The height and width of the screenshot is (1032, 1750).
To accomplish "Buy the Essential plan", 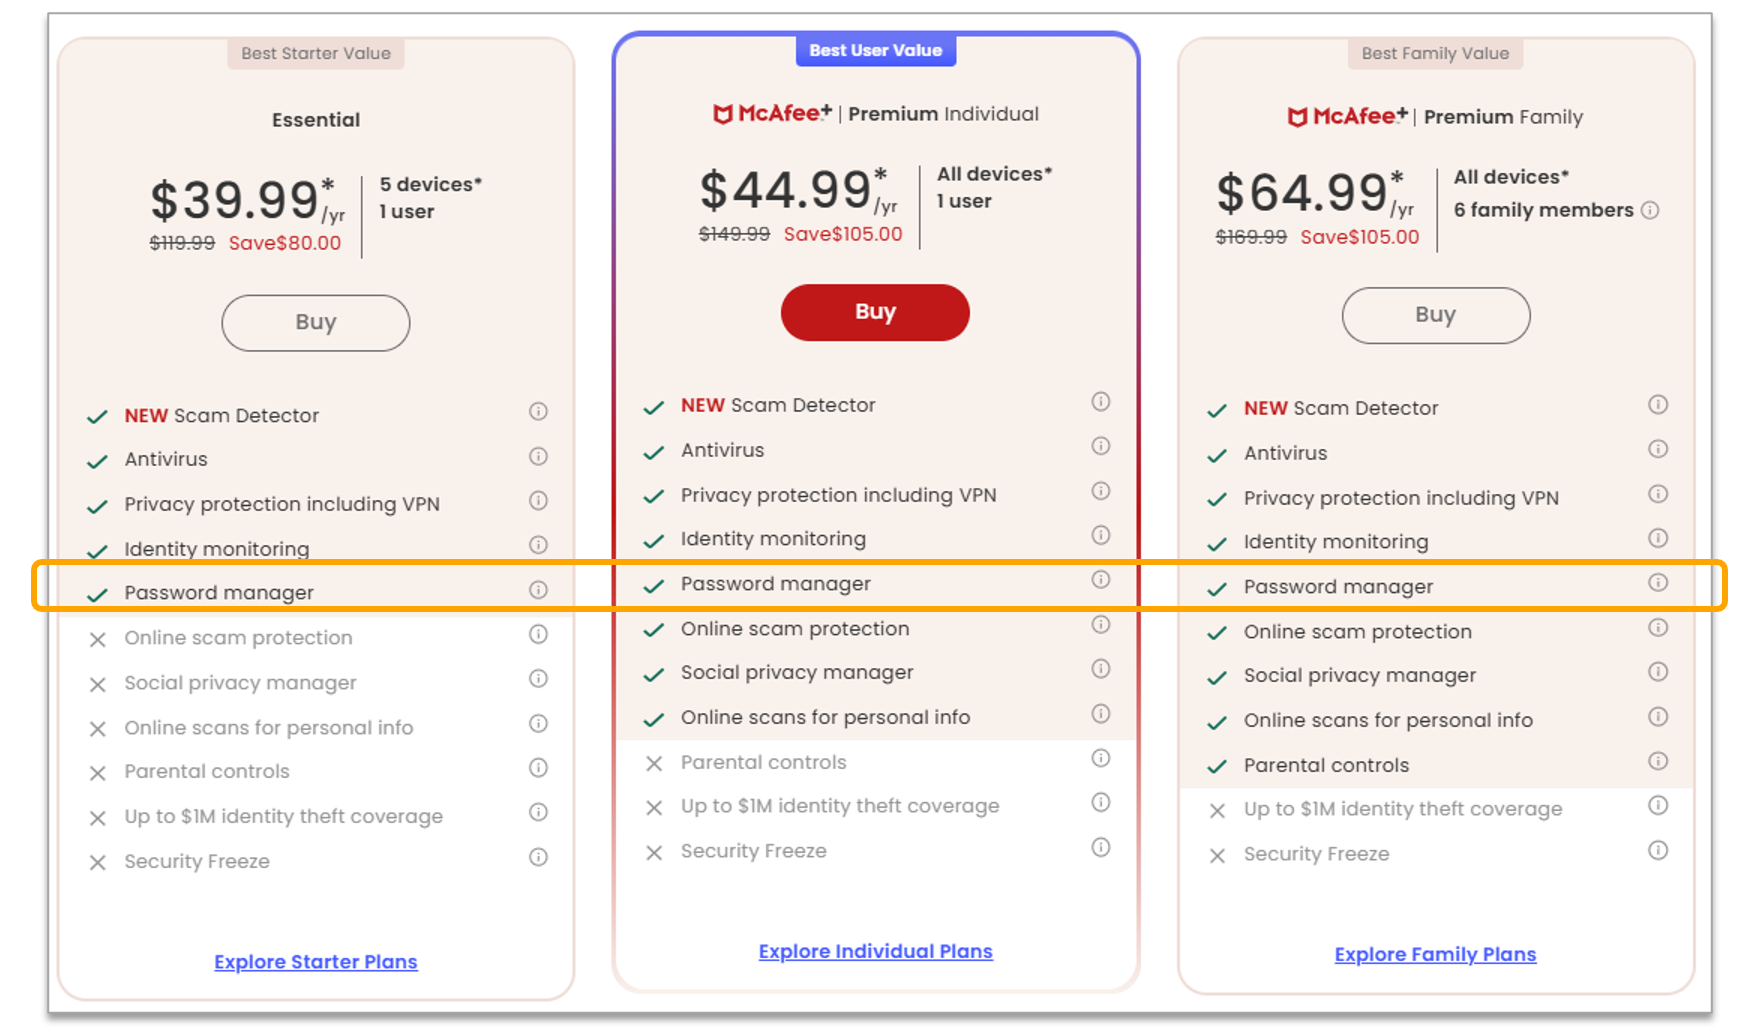I will point(316,322).
